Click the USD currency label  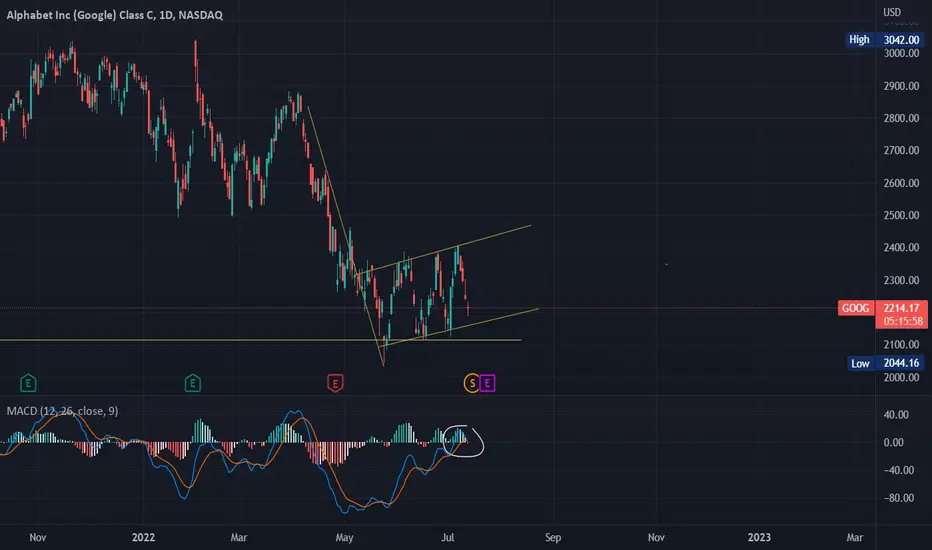pos(892,12)
